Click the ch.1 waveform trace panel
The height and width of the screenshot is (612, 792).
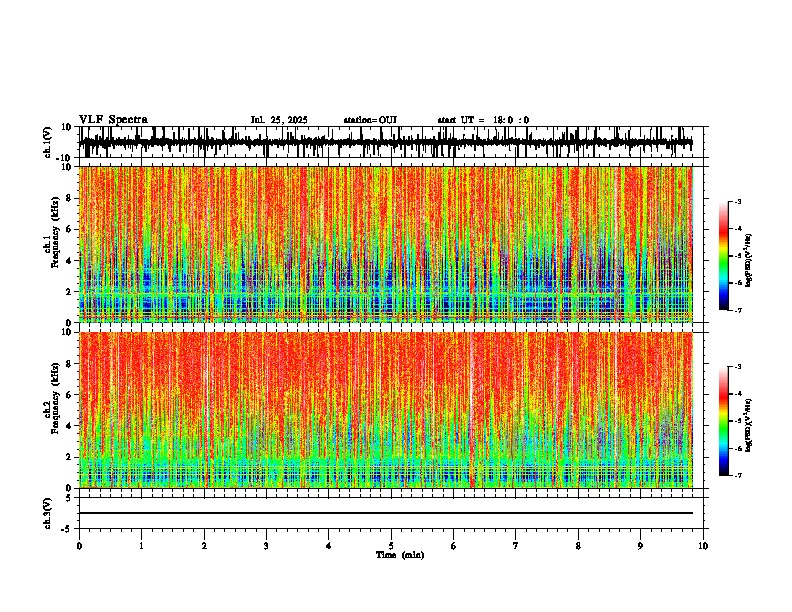[x=391, y=142]
